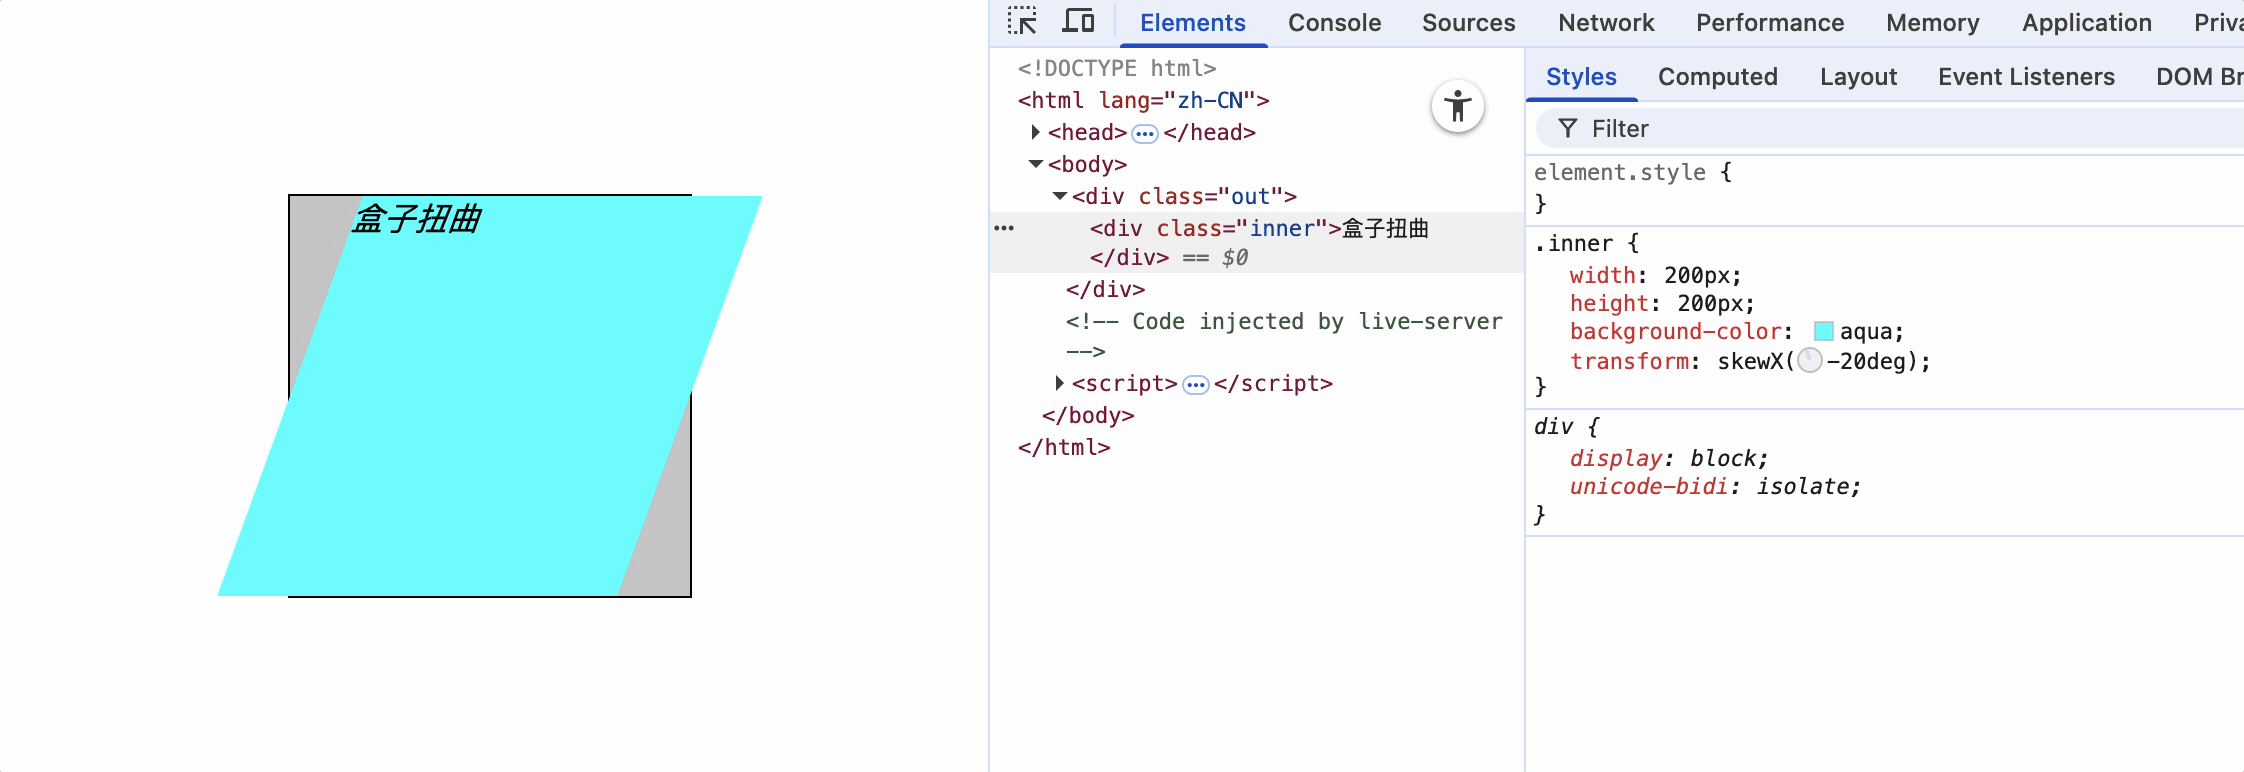Select the DOCTYPE html line
This screenshot has height=772, width=2244.
1117,68
